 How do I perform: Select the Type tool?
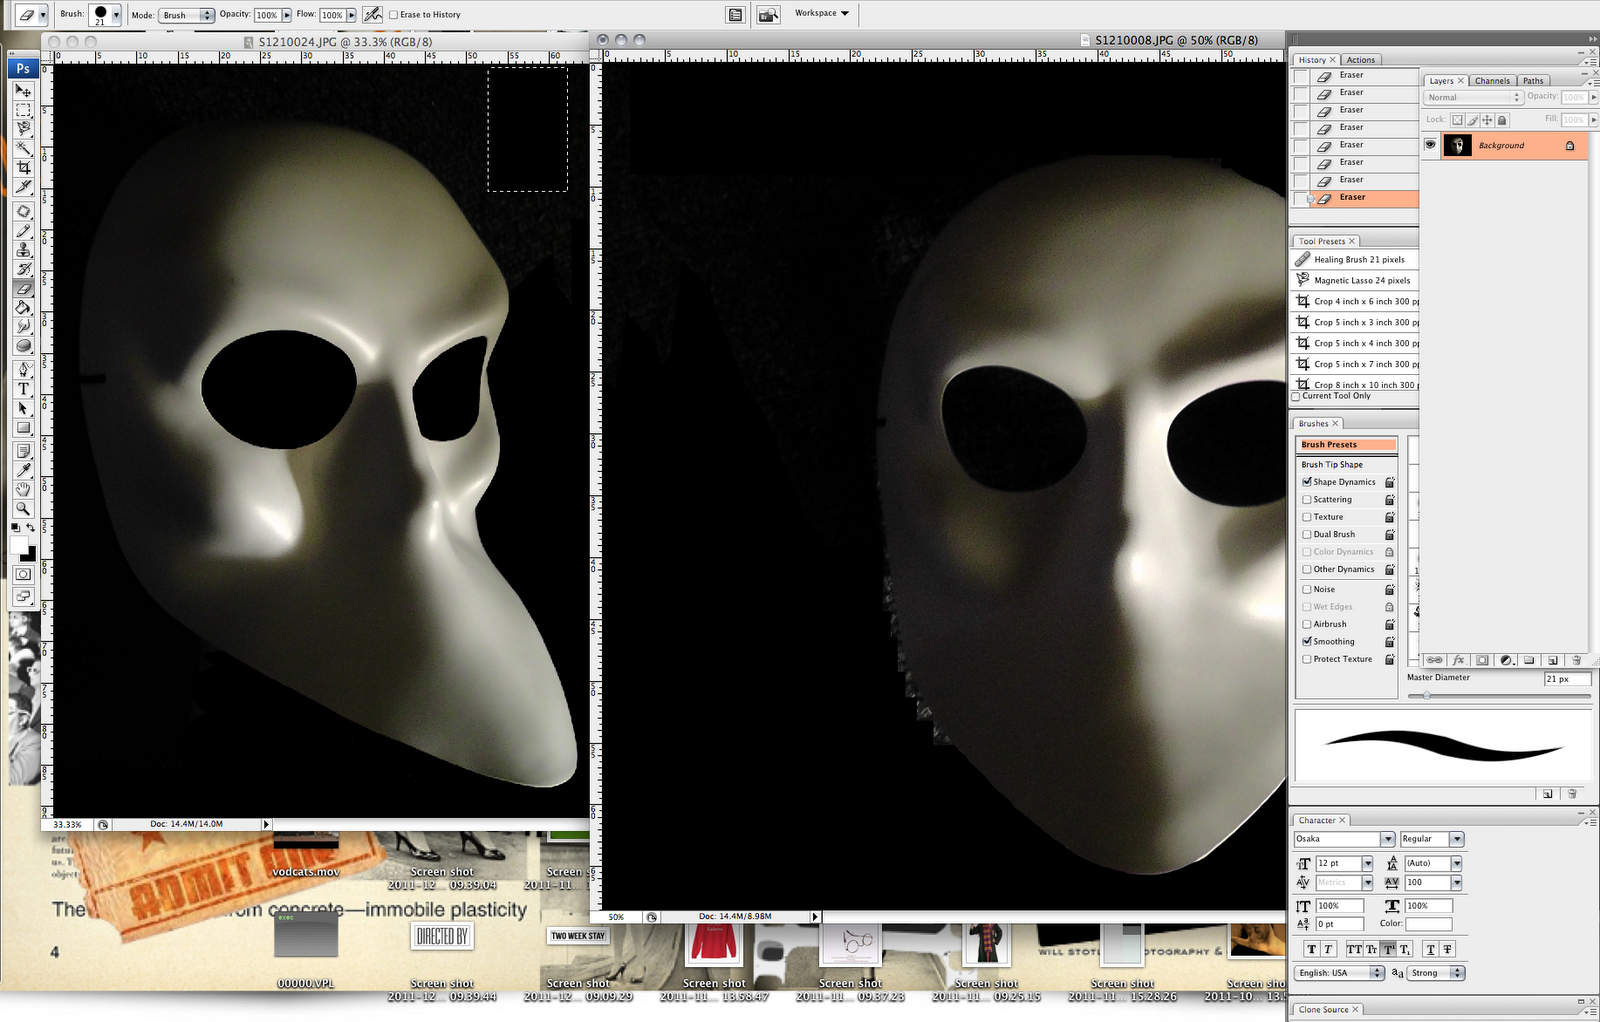(x=23, y=389)
